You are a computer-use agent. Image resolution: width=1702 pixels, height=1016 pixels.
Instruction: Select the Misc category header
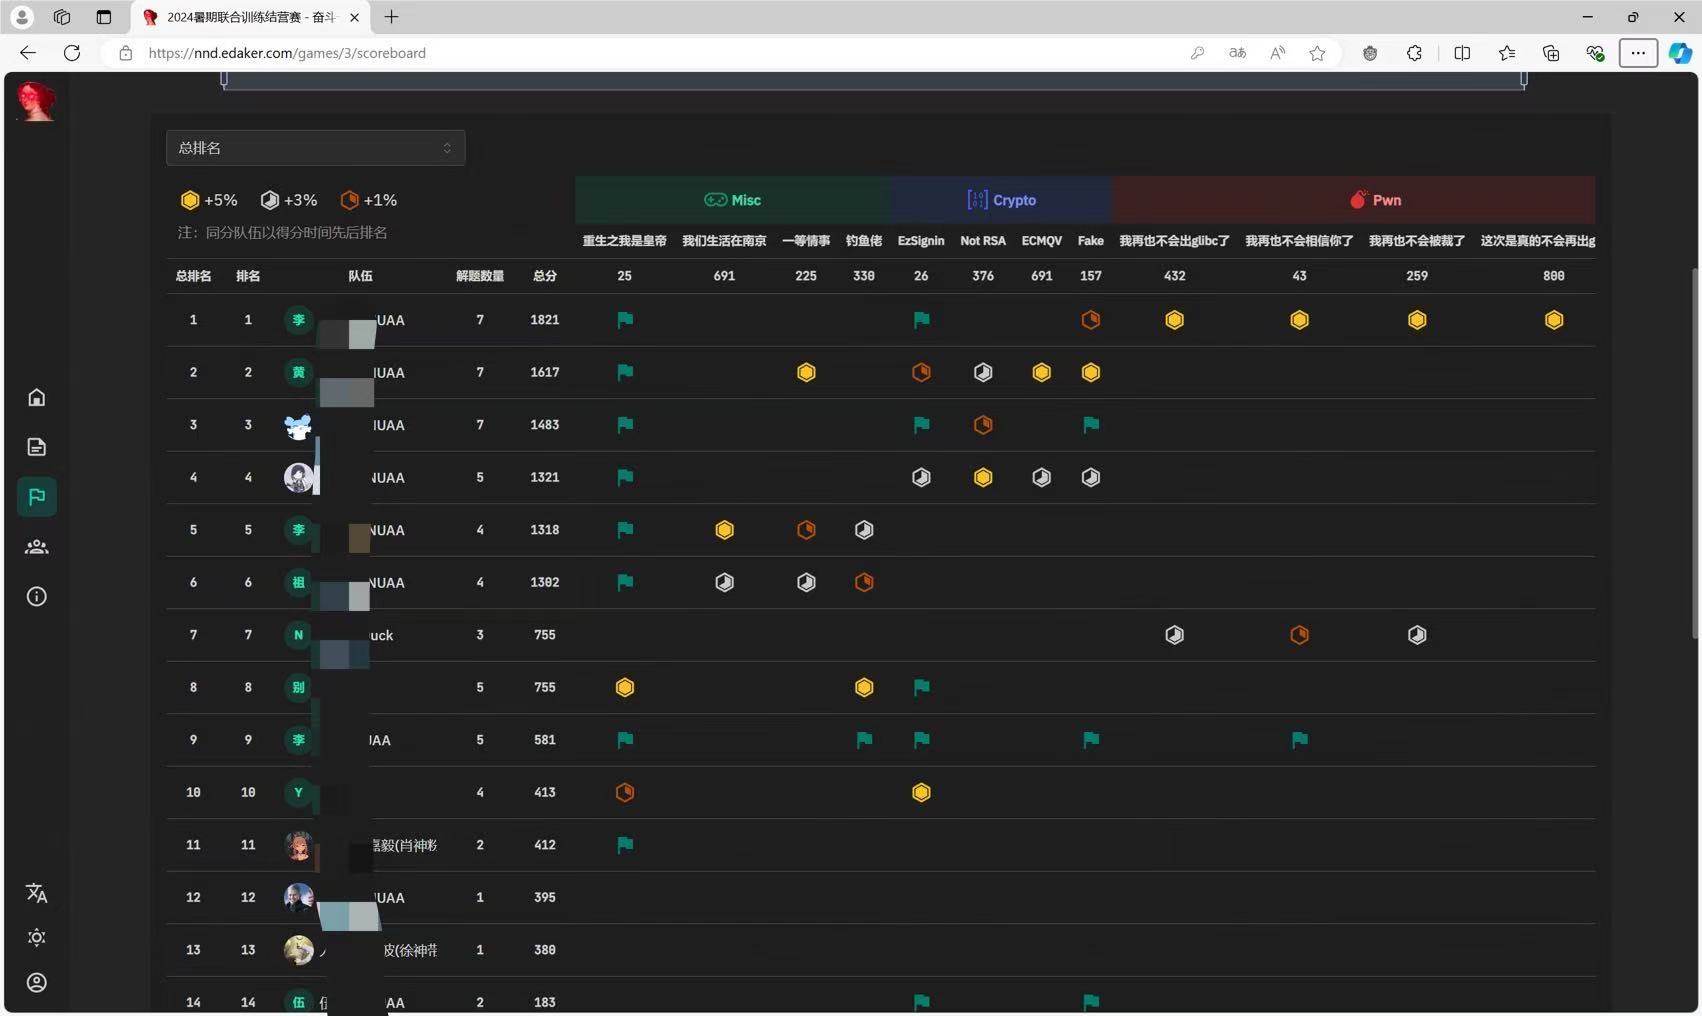[x=732, y=200]
